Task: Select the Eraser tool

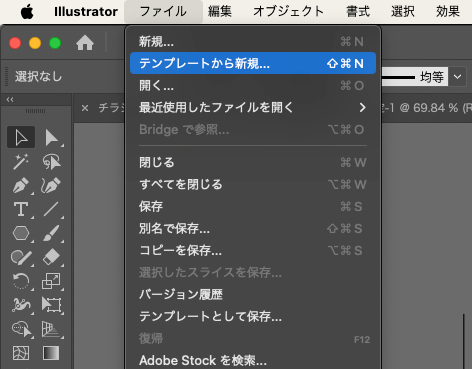Action: (52, 257)
